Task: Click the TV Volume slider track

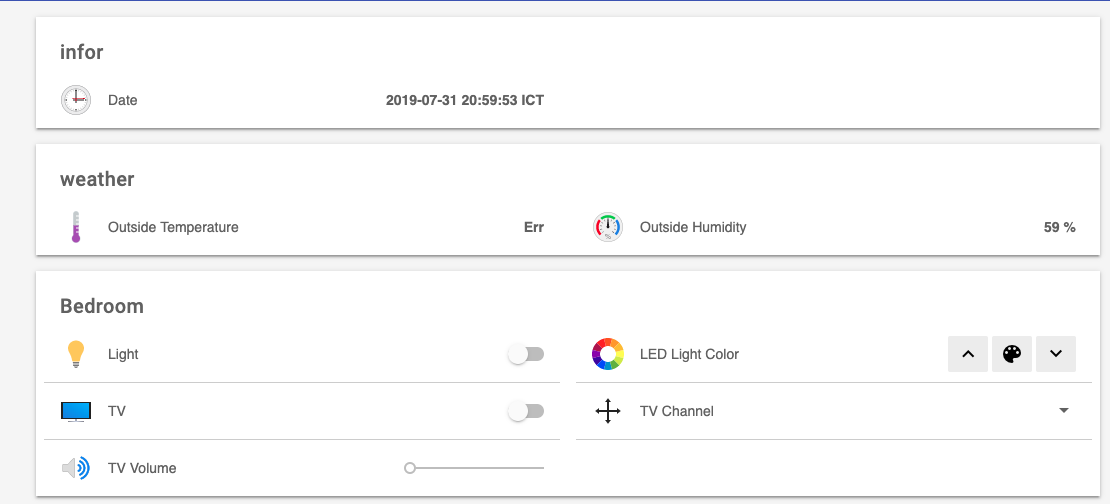Action: click(476, 468)
